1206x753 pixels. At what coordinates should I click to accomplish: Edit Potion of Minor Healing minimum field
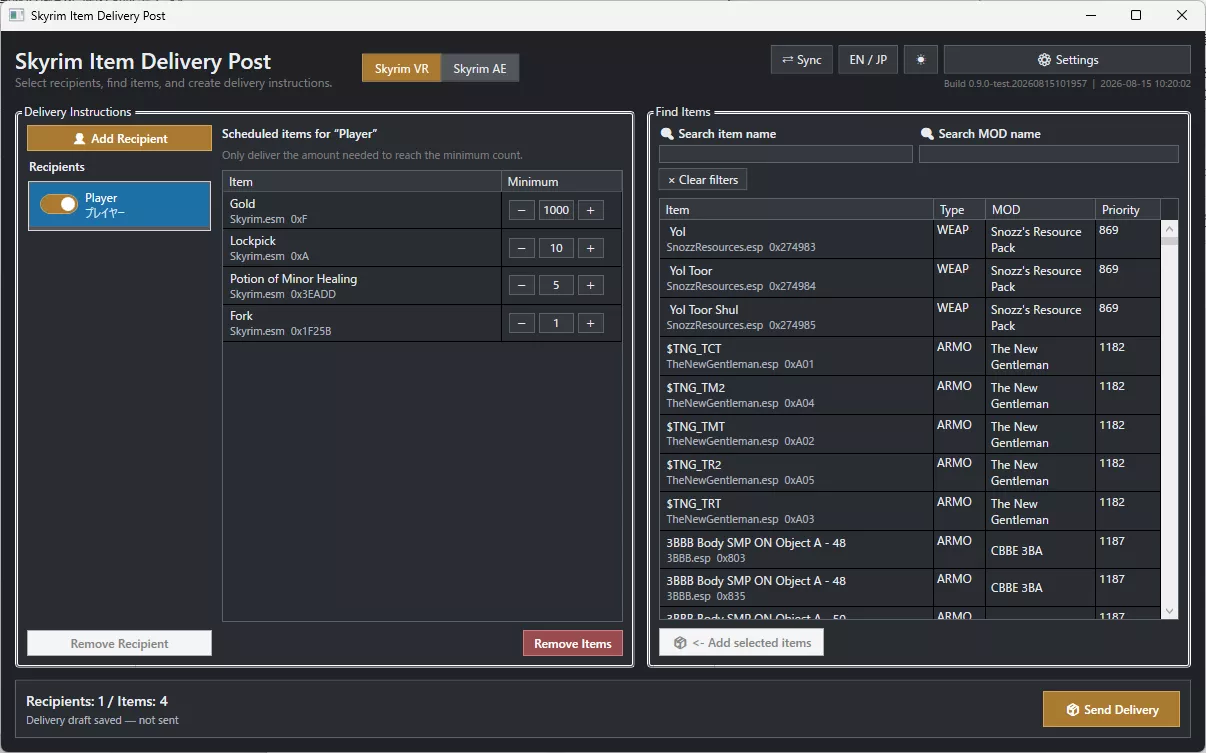(x=556, y=285)
